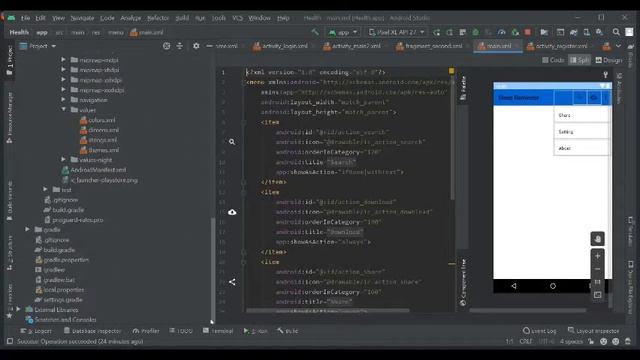Screen dimensions: 640x360
Task: Switch editor to Split view
Action: point(580,60)
